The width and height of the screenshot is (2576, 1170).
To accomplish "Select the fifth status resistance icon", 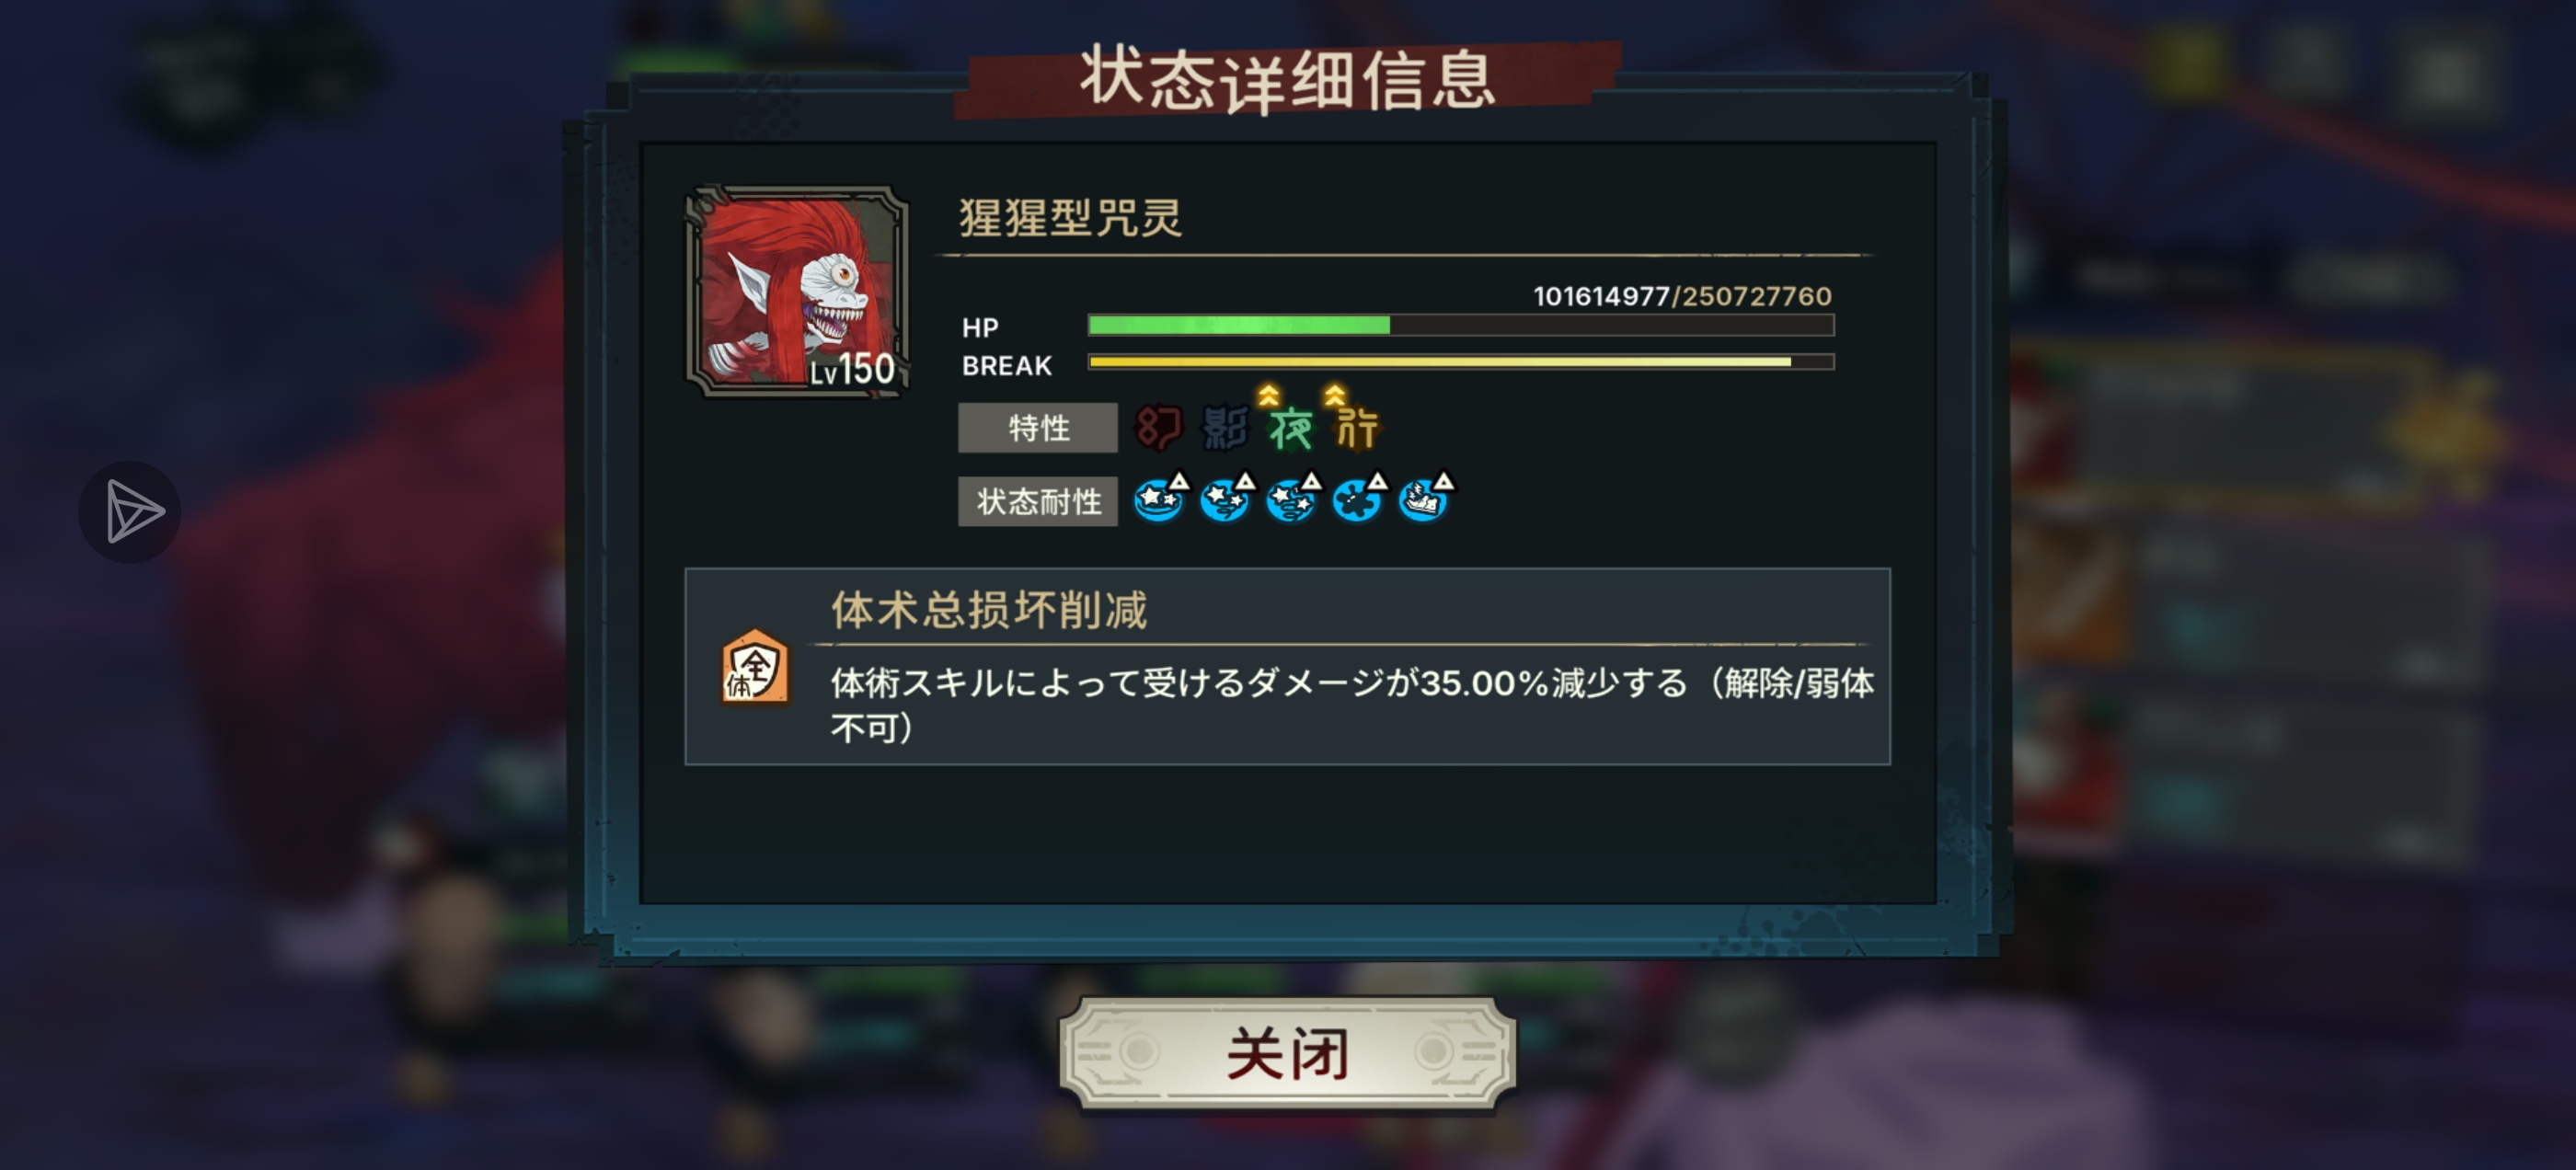I will coord(1427,497).
